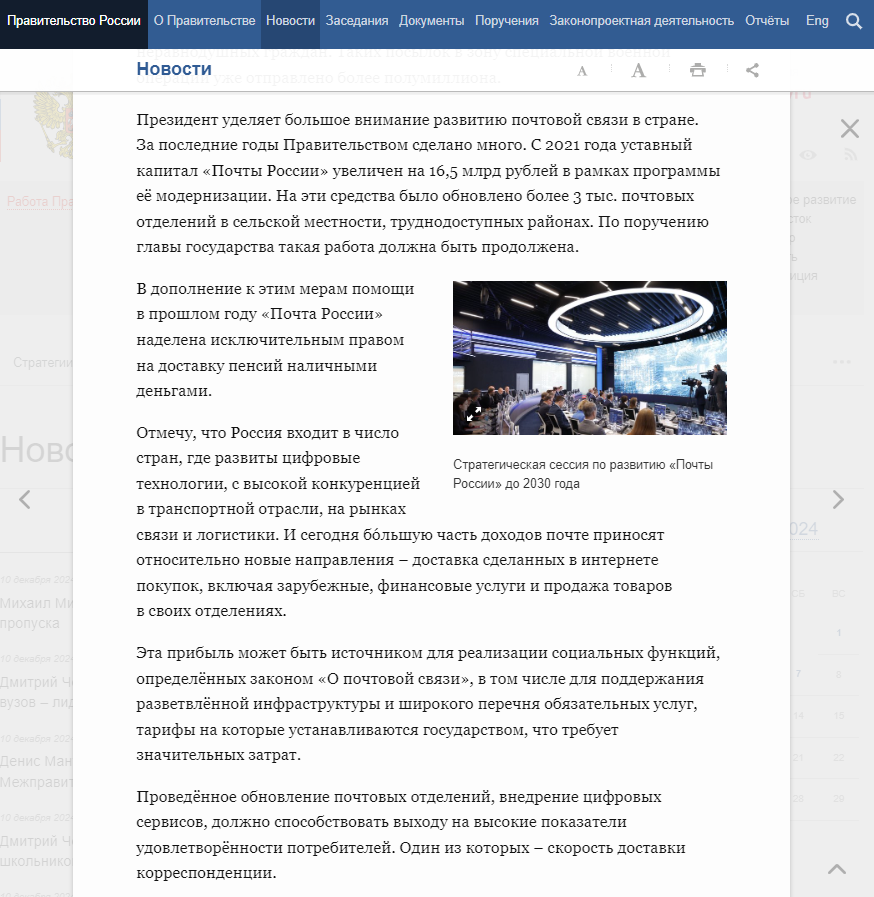Switch site language to Eng
Screen dimensions: 874x897
817,21
